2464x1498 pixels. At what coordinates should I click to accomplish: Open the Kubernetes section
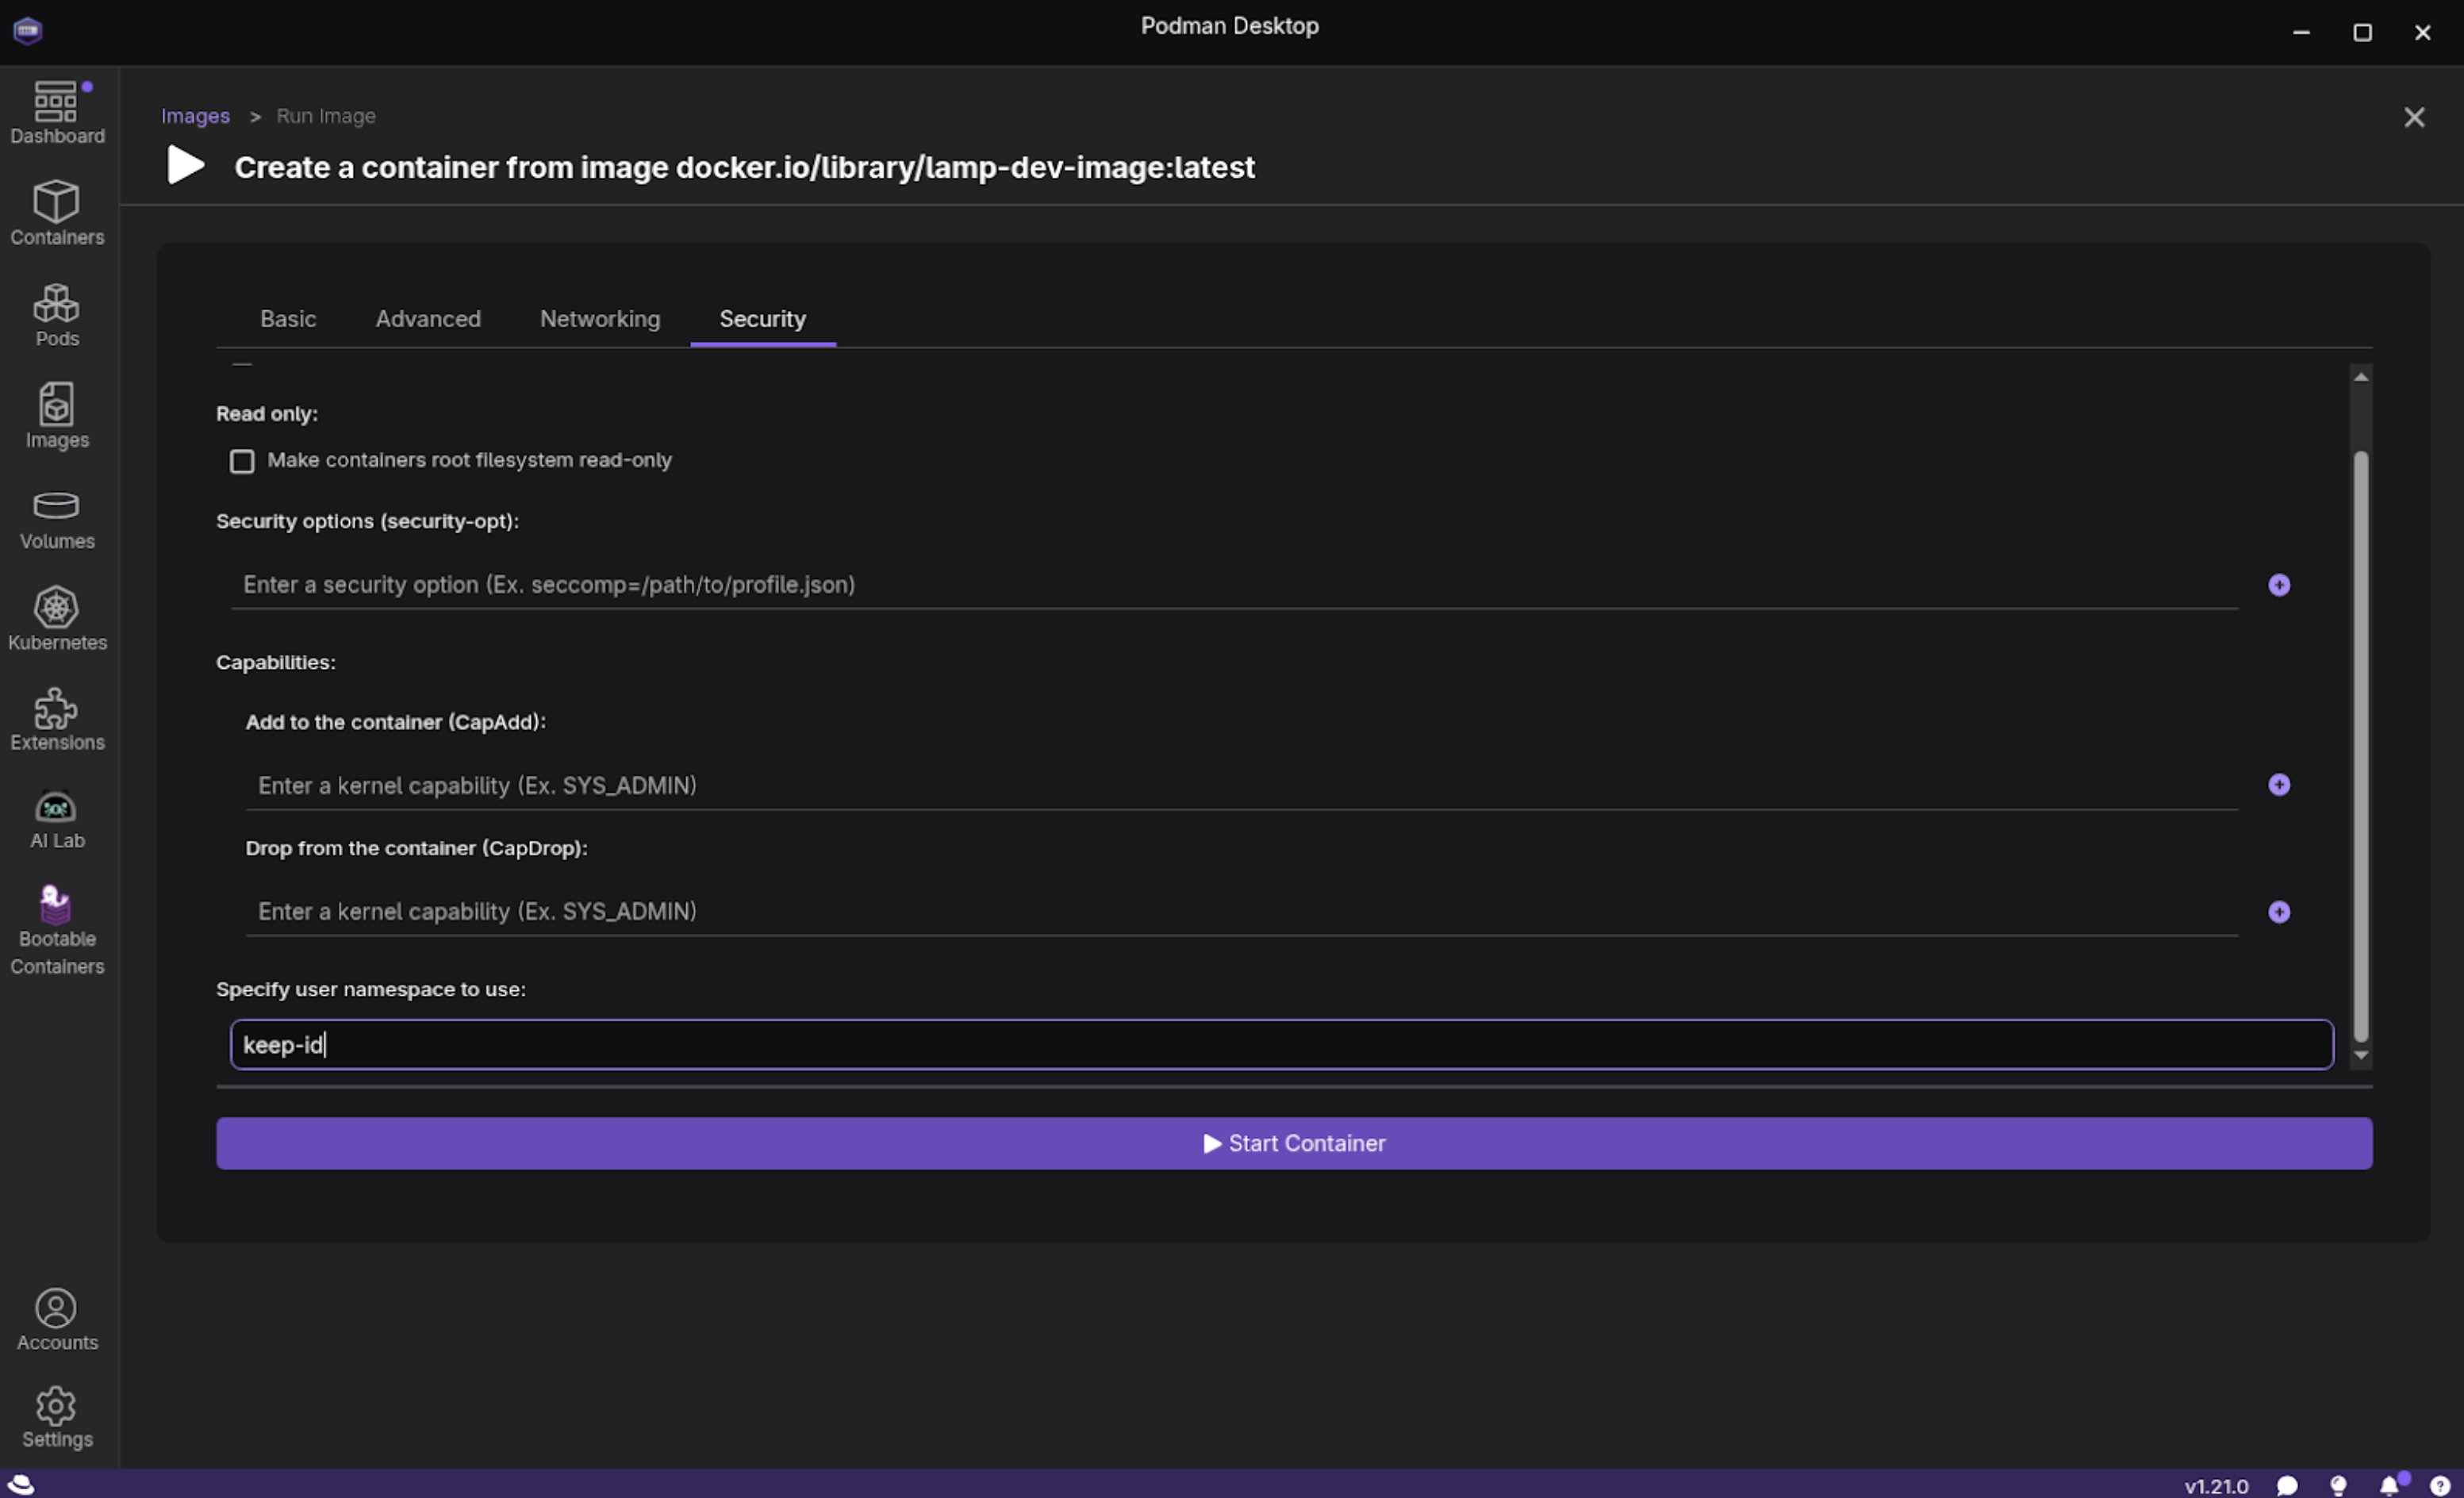[57, 619]
